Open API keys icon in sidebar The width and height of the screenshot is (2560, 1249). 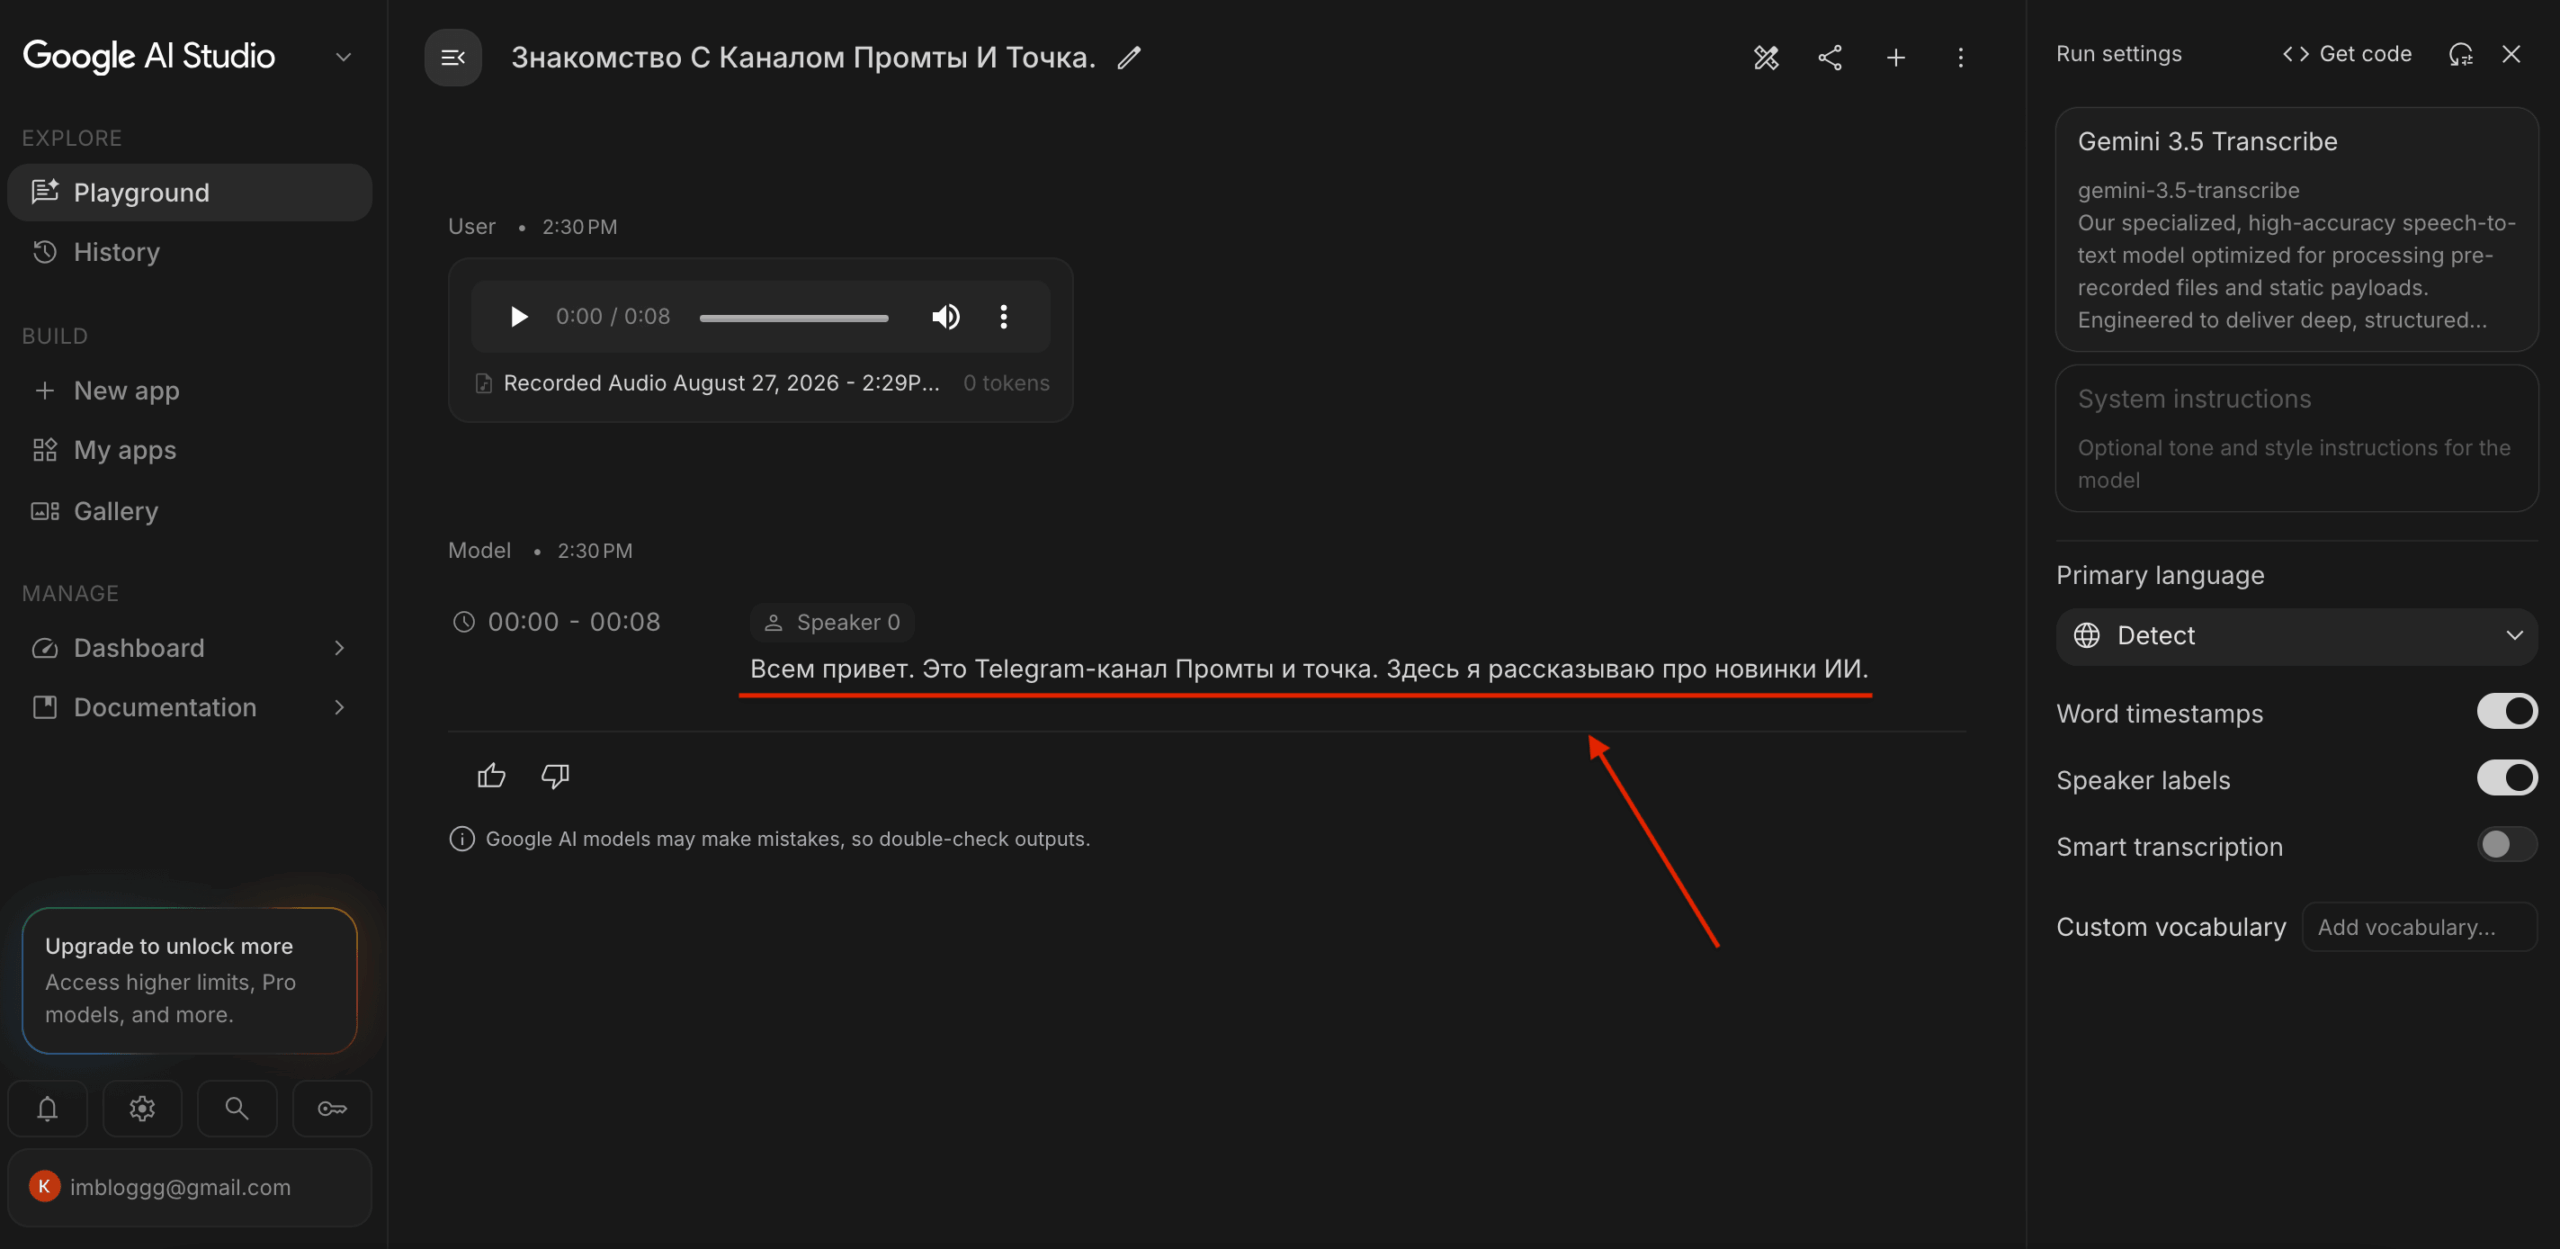332,1108
